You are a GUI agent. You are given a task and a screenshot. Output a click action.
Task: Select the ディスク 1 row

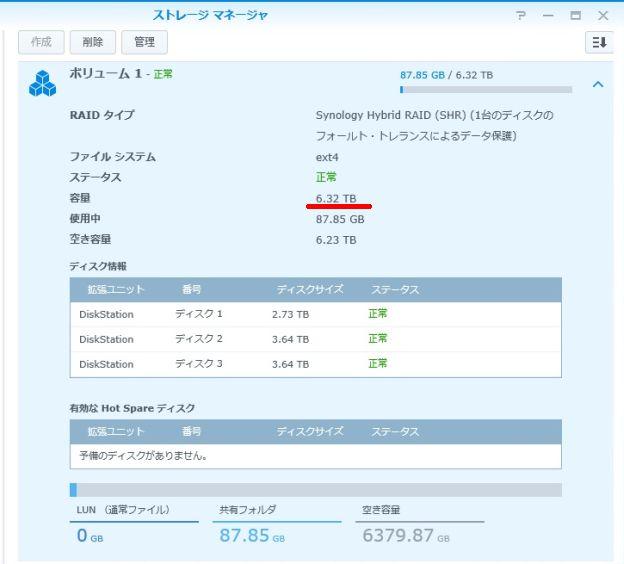point(316,314)
